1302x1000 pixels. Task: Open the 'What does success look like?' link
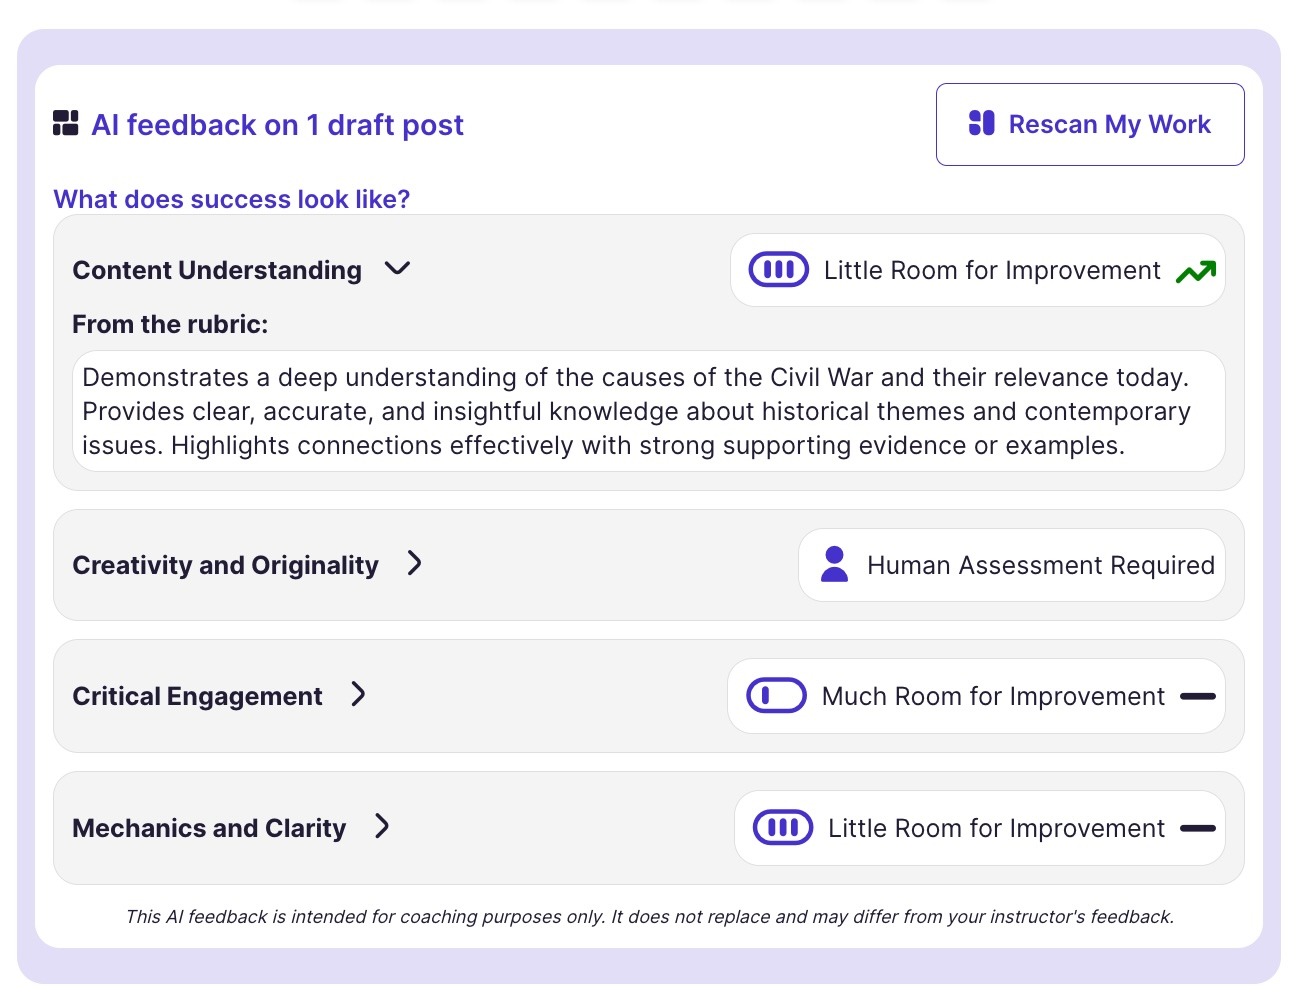[232, 199]
